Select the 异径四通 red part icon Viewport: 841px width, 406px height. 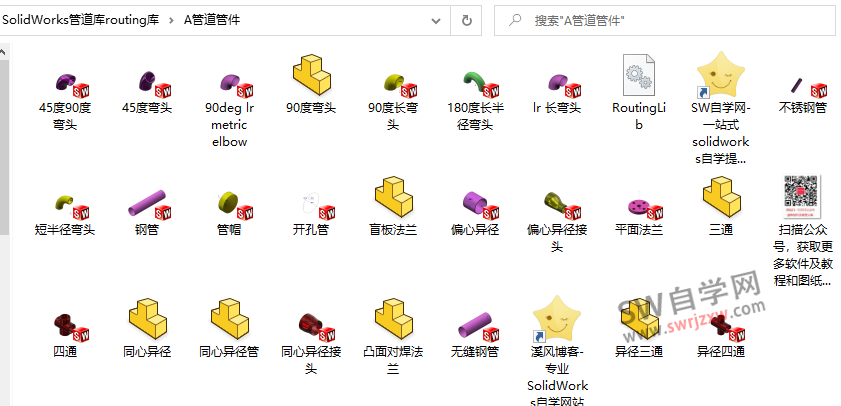pos(727,328)
